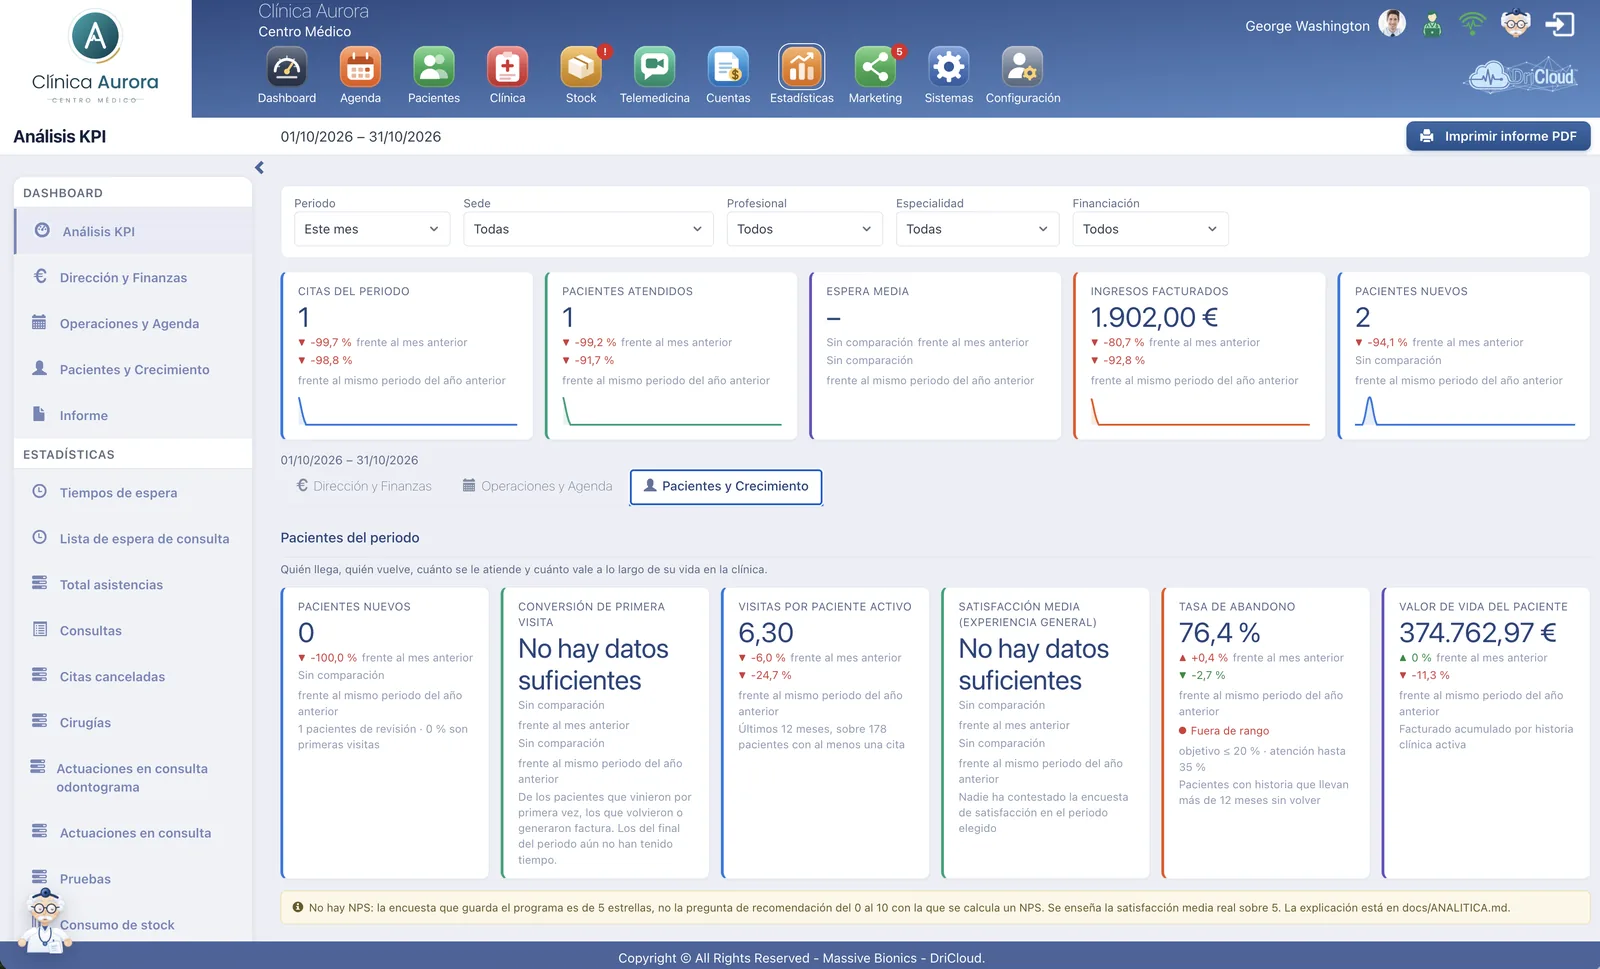
Task: Click the Wi-Fi connection status icon
Action: click(1472, 23)
